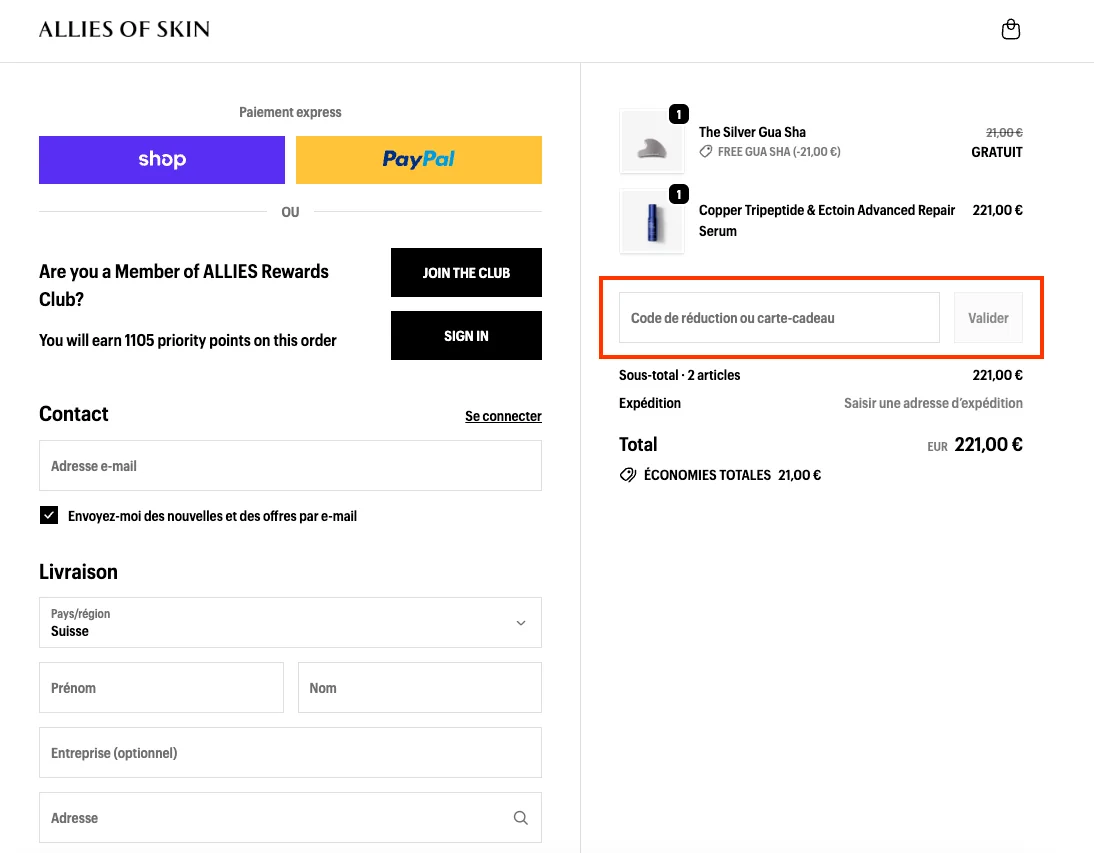
Task: Focus the Entreprise (optionnel) field
Action: click(290, 753)
